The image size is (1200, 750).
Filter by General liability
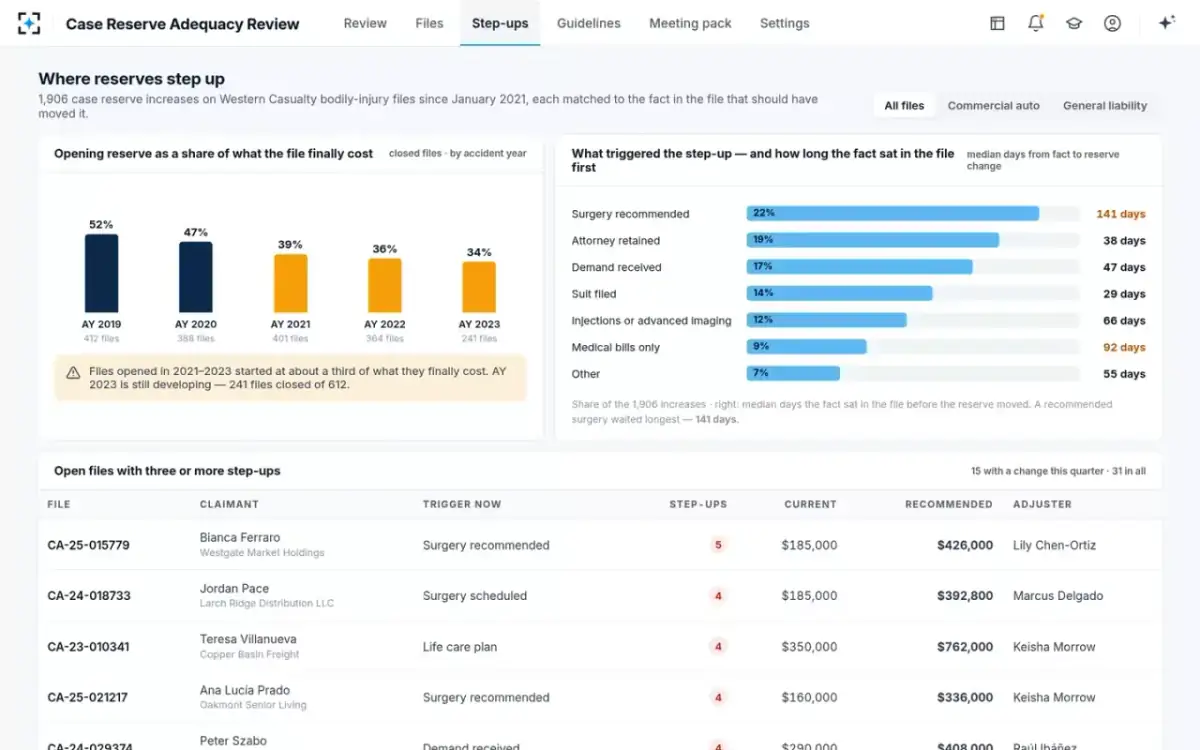(x=1105, y=105)
